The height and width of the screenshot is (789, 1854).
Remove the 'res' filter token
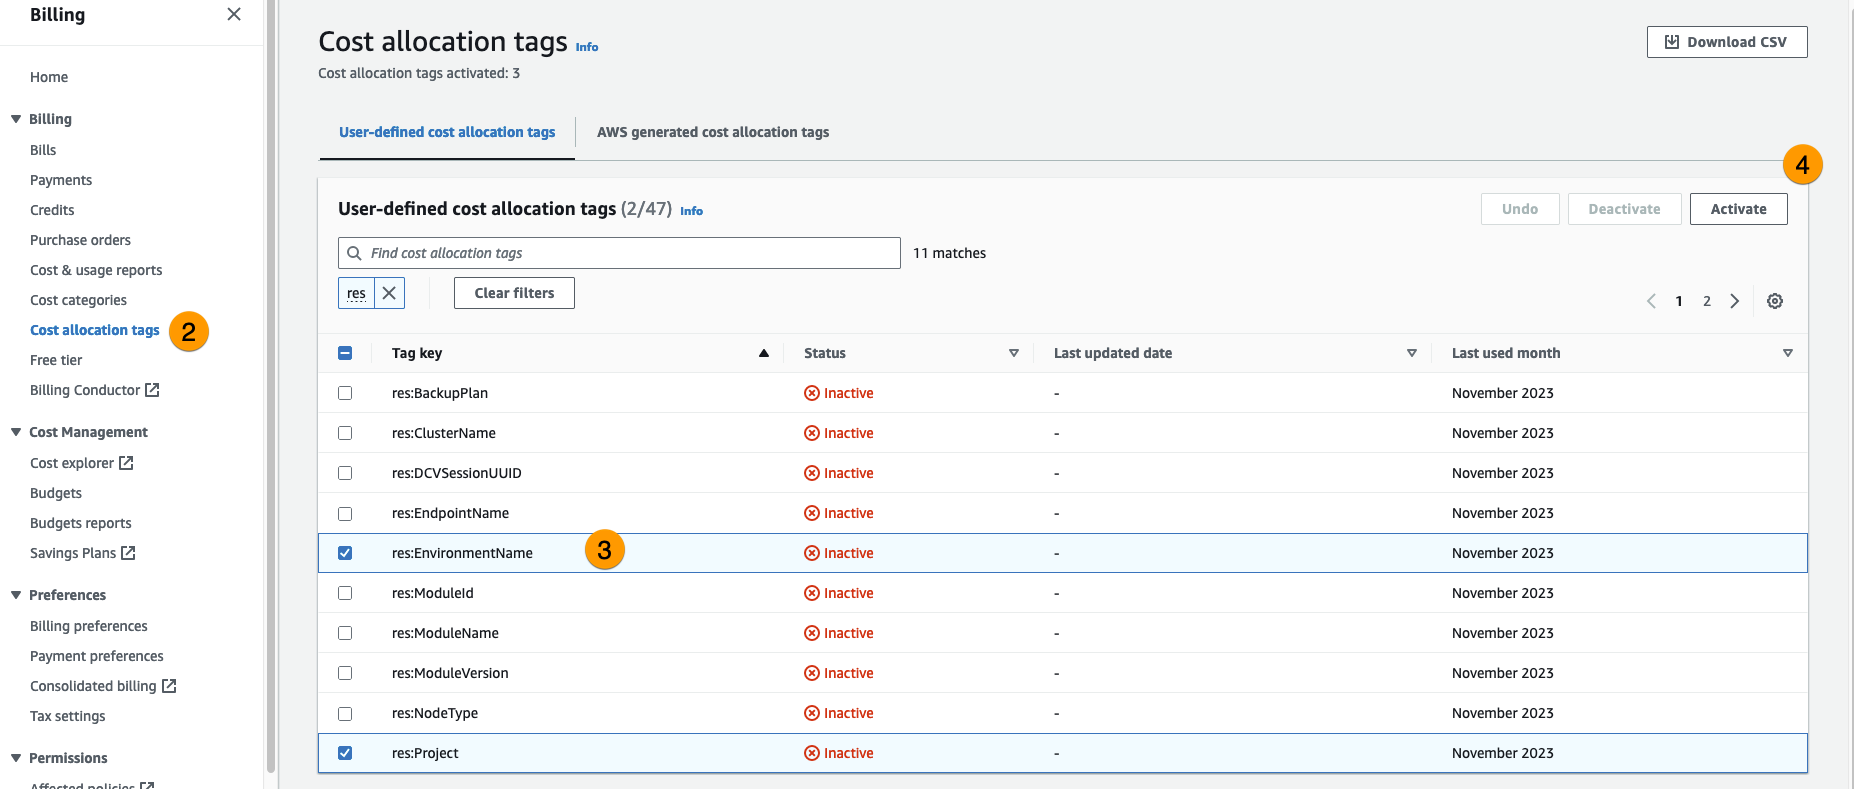point(389,293)
